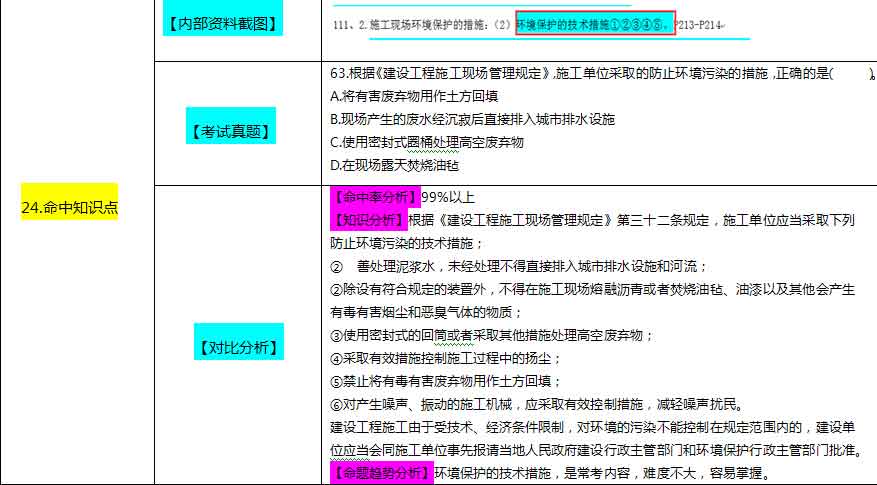
Task: Click item ⑥ about 噪声、振动的施工机械
Action: click(x=534, y=404)
